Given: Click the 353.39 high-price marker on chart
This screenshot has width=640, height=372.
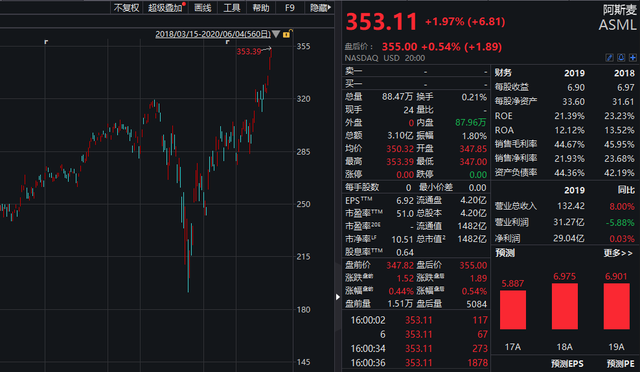Looking at the screenshot, I should (249, 51).
